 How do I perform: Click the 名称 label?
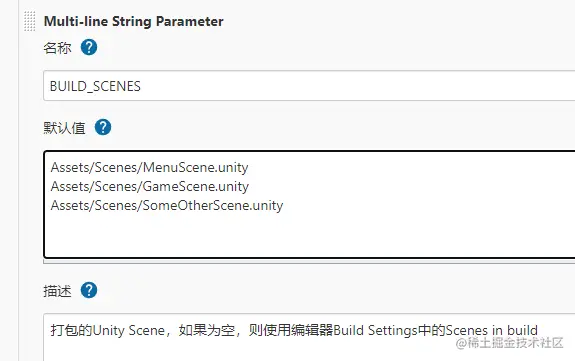tap(57, 48)
